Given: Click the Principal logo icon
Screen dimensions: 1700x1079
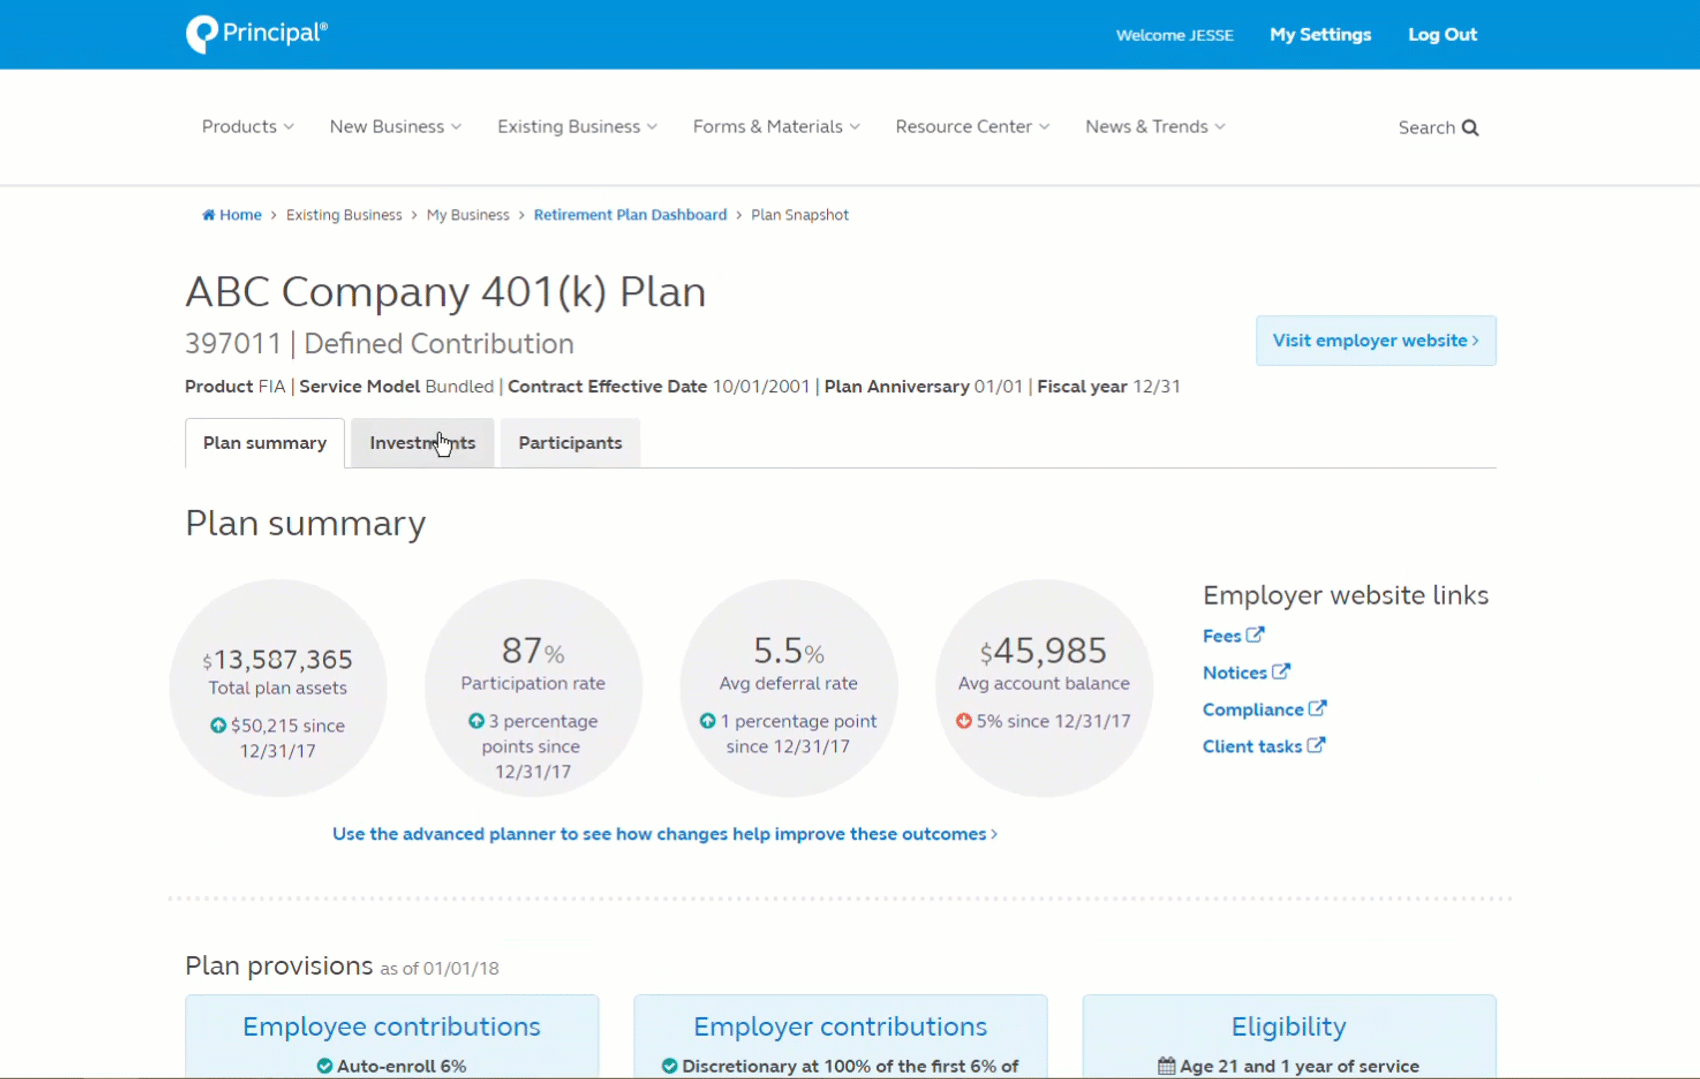Looking at the screenshot, I should click(x=202, y=34).
